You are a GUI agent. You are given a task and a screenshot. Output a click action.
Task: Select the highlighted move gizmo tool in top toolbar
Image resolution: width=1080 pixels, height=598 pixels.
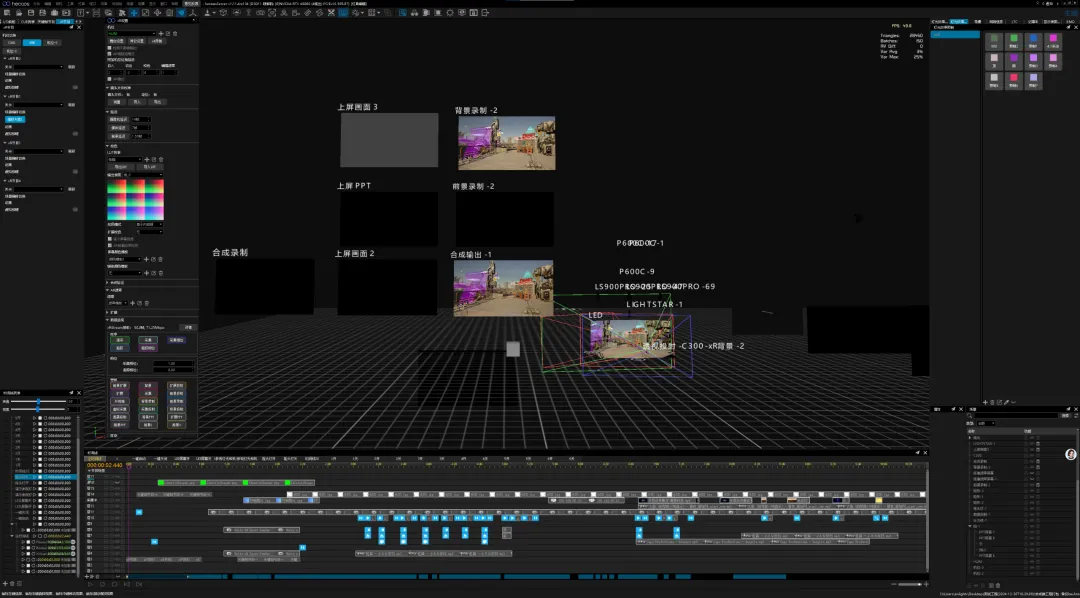tap(134, 12)
